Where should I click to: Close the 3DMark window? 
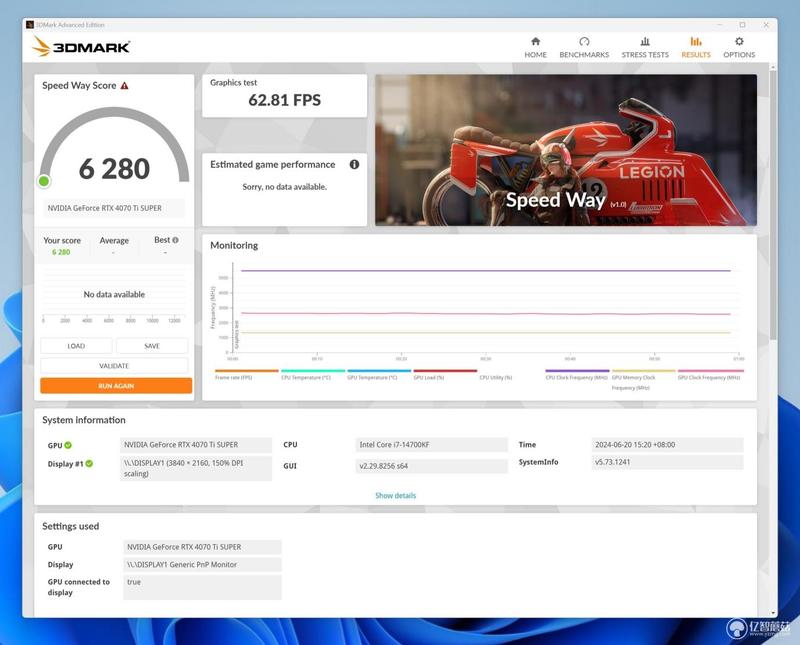tap(766, 24)
